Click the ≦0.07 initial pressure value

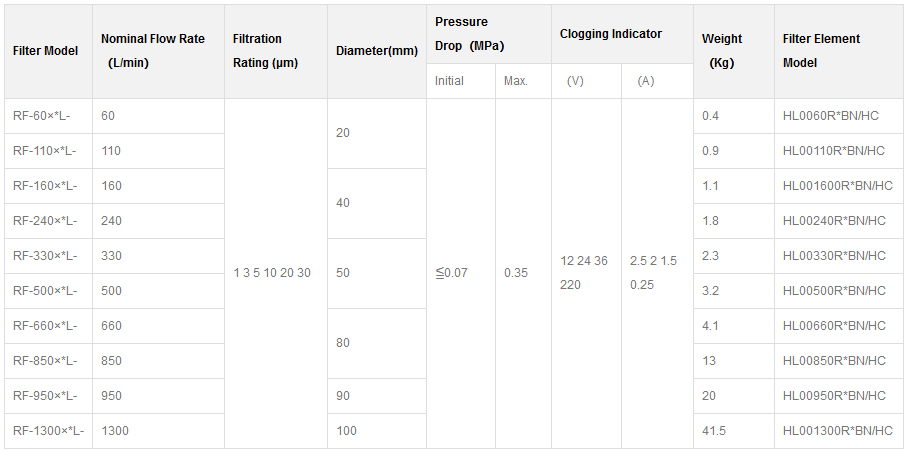coord(451,273)
